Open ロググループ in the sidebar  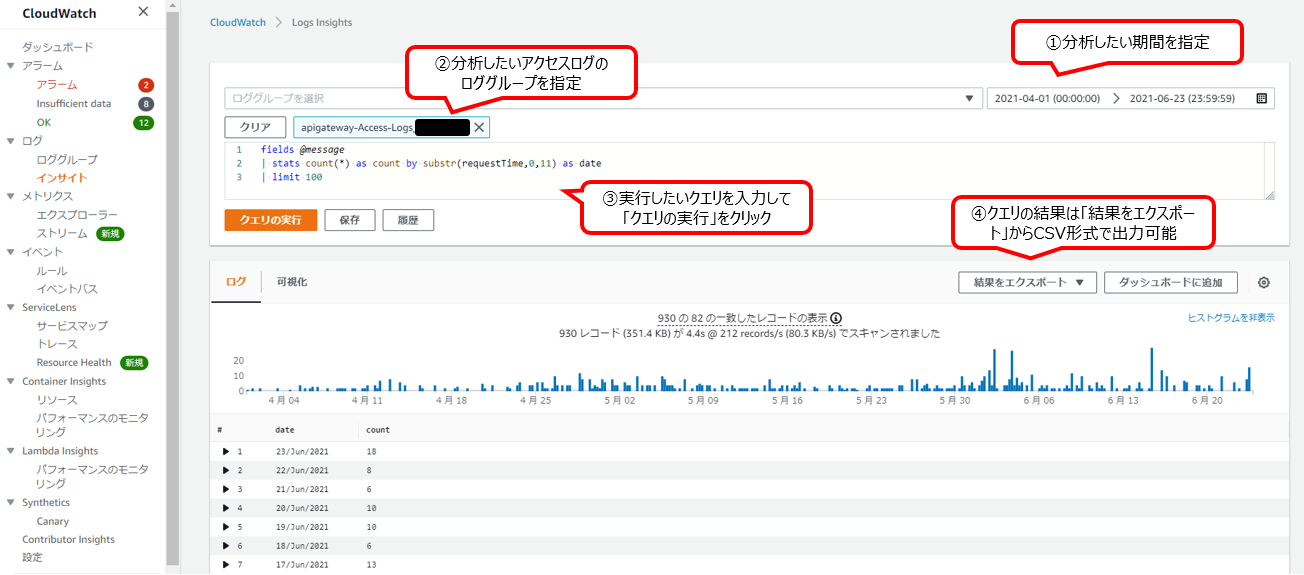click(x=67, y=160)
